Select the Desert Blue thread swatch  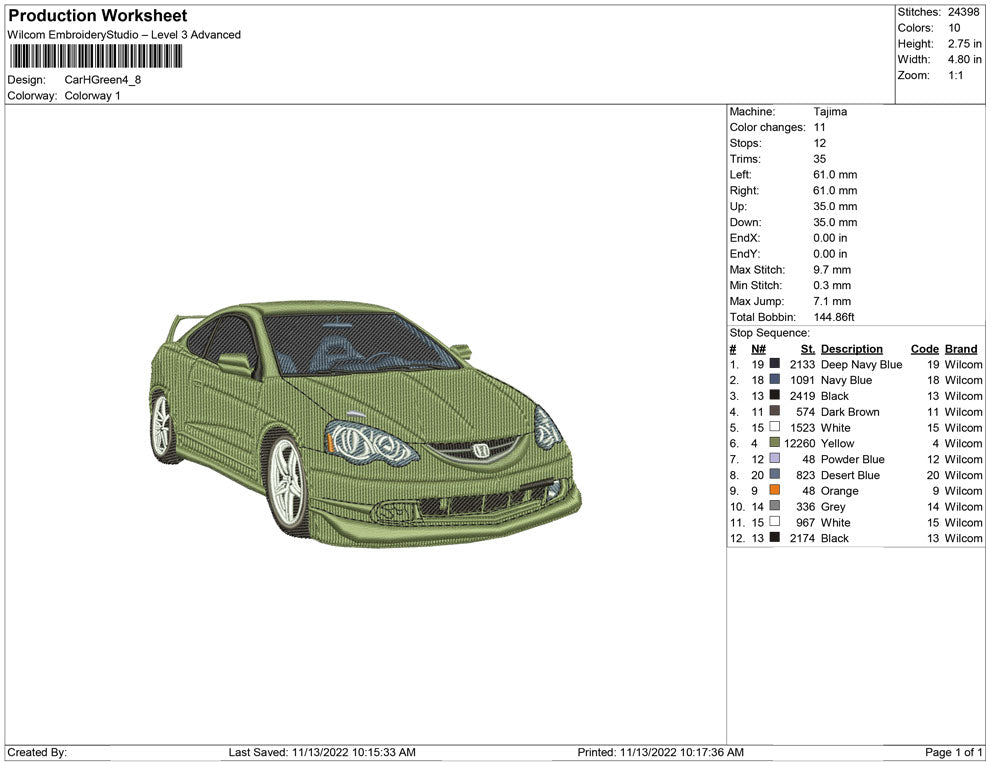(x=775, y=475)
